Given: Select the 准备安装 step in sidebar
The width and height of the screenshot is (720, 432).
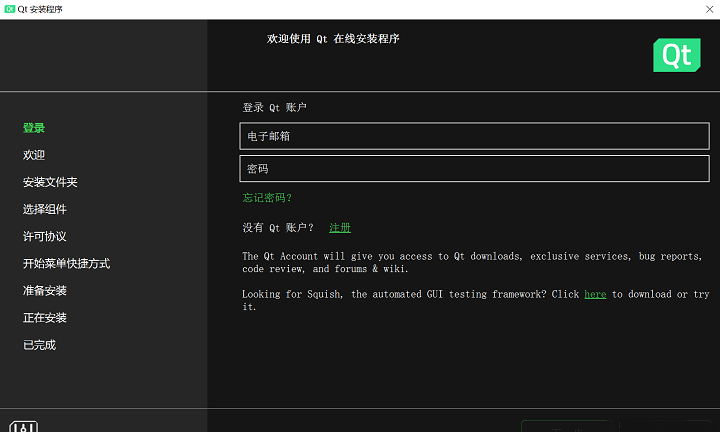Looking at the screenshot, I should [x=45, y=291].
